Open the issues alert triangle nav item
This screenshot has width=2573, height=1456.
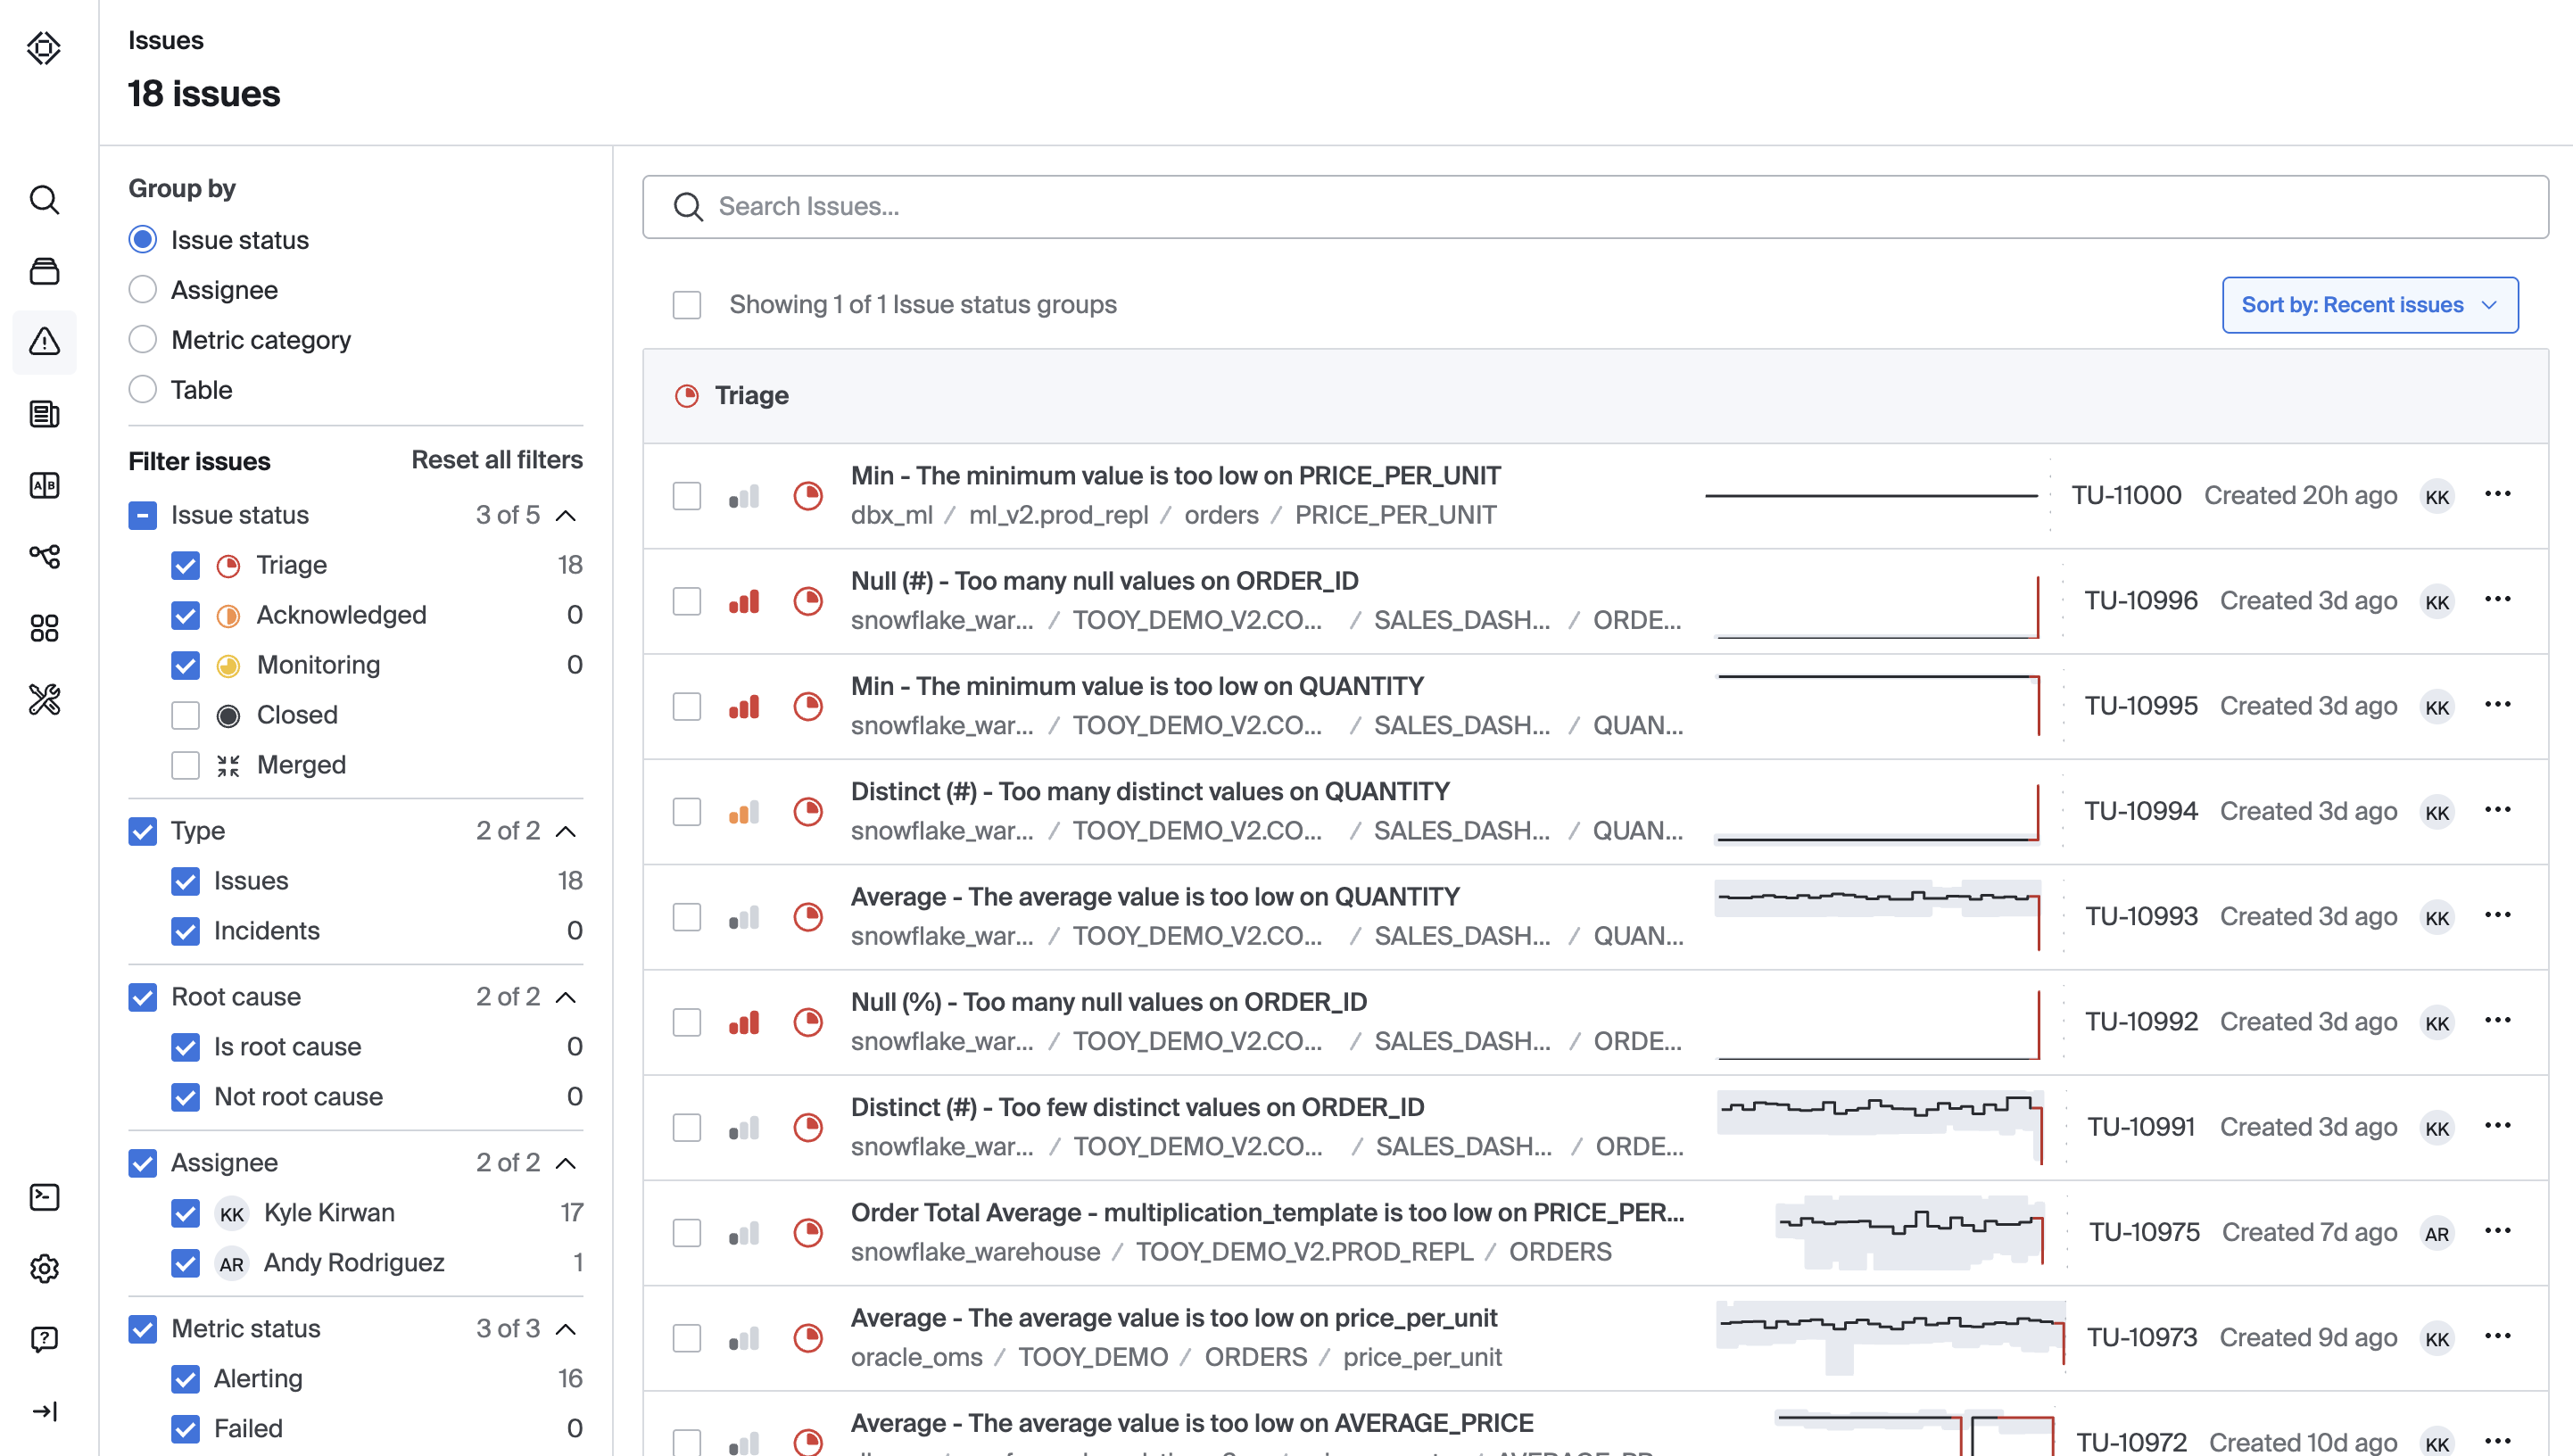[44, 342]
